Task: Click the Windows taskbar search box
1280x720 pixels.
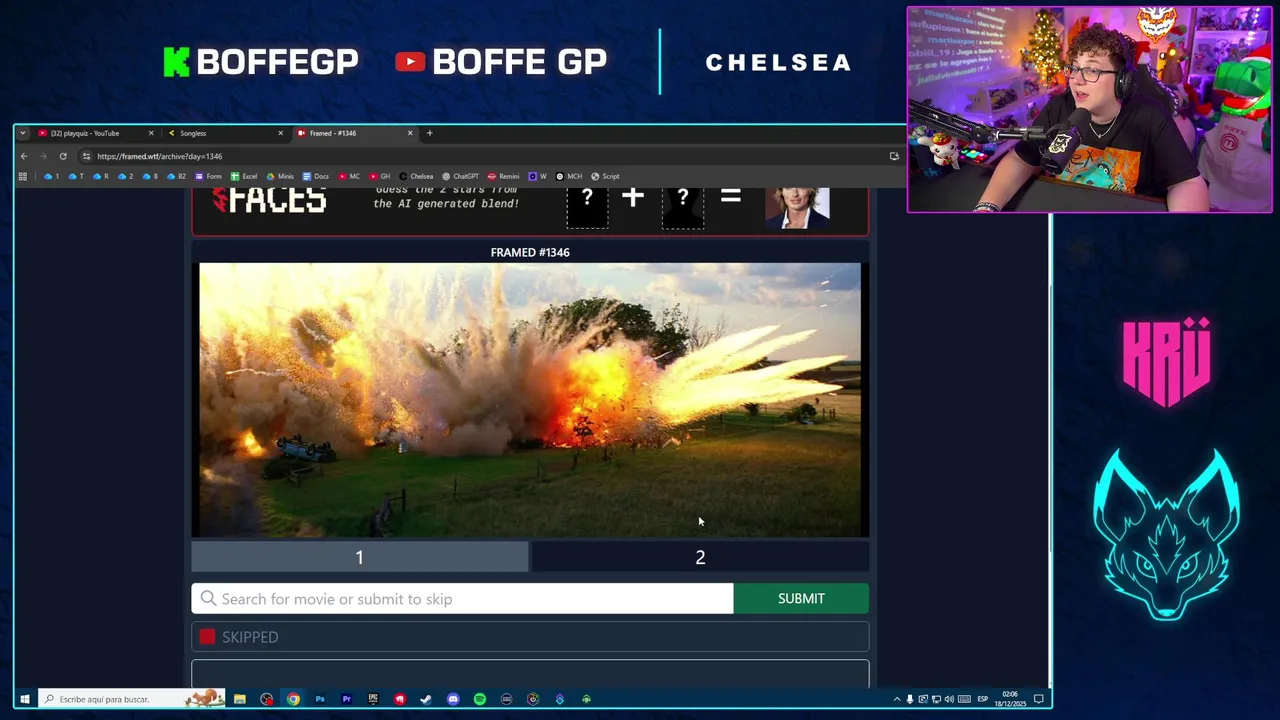Action: pyautogui.click(x=130, y=699)
